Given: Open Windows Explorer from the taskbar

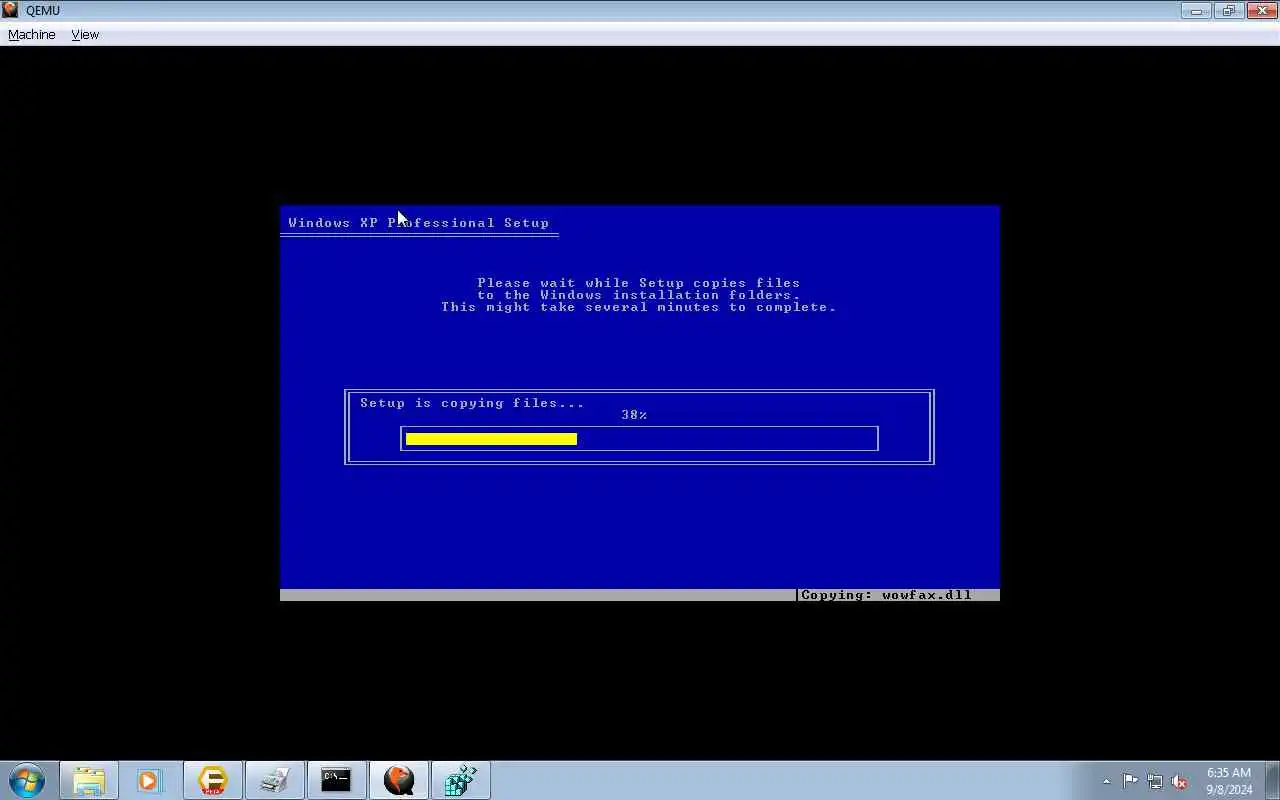Looking at the screenshot, I should pos(89,780).
